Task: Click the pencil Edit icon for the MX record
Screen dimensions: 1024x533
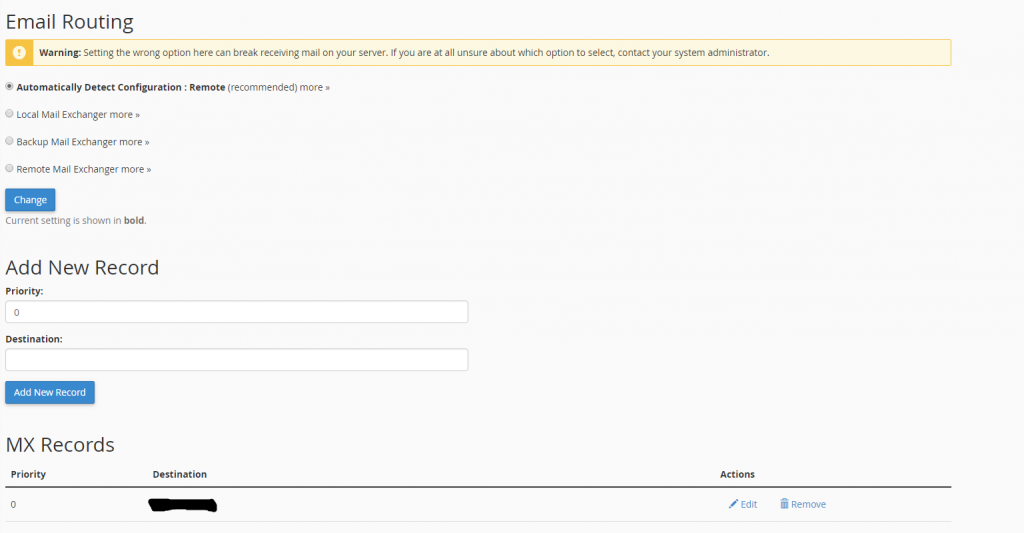Action: 734,504
